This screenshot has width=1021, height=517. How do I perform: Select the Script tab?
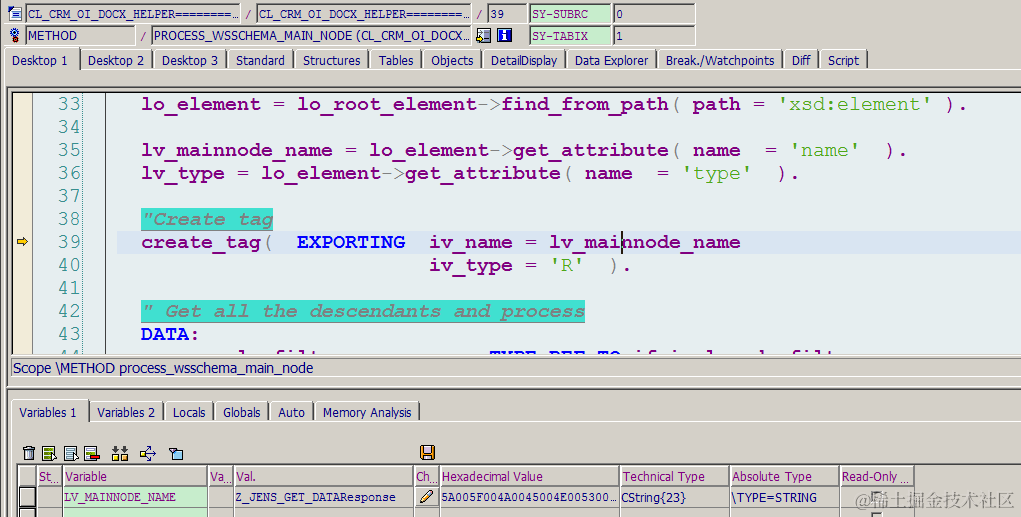point(843,61)
